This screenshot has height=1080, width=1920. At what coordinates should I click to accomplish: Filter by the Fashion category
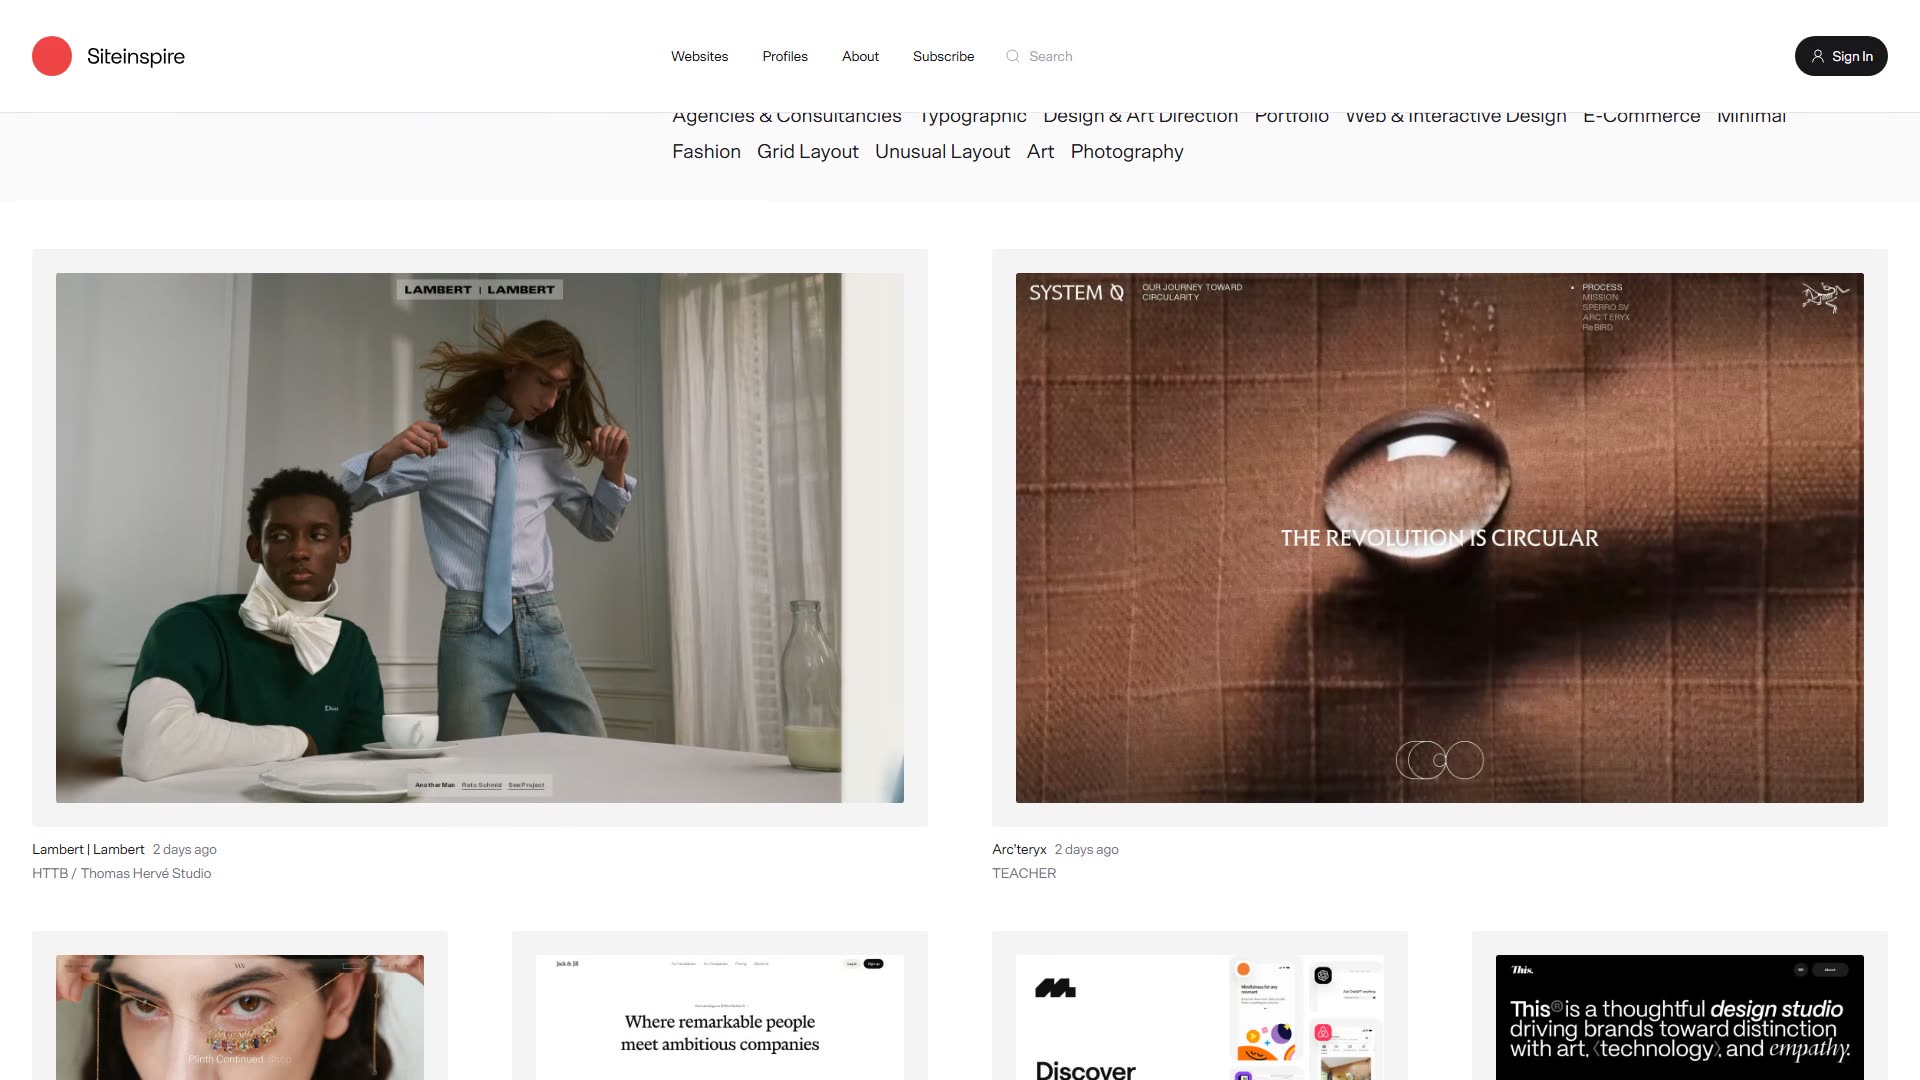click(x=706, y=151)
